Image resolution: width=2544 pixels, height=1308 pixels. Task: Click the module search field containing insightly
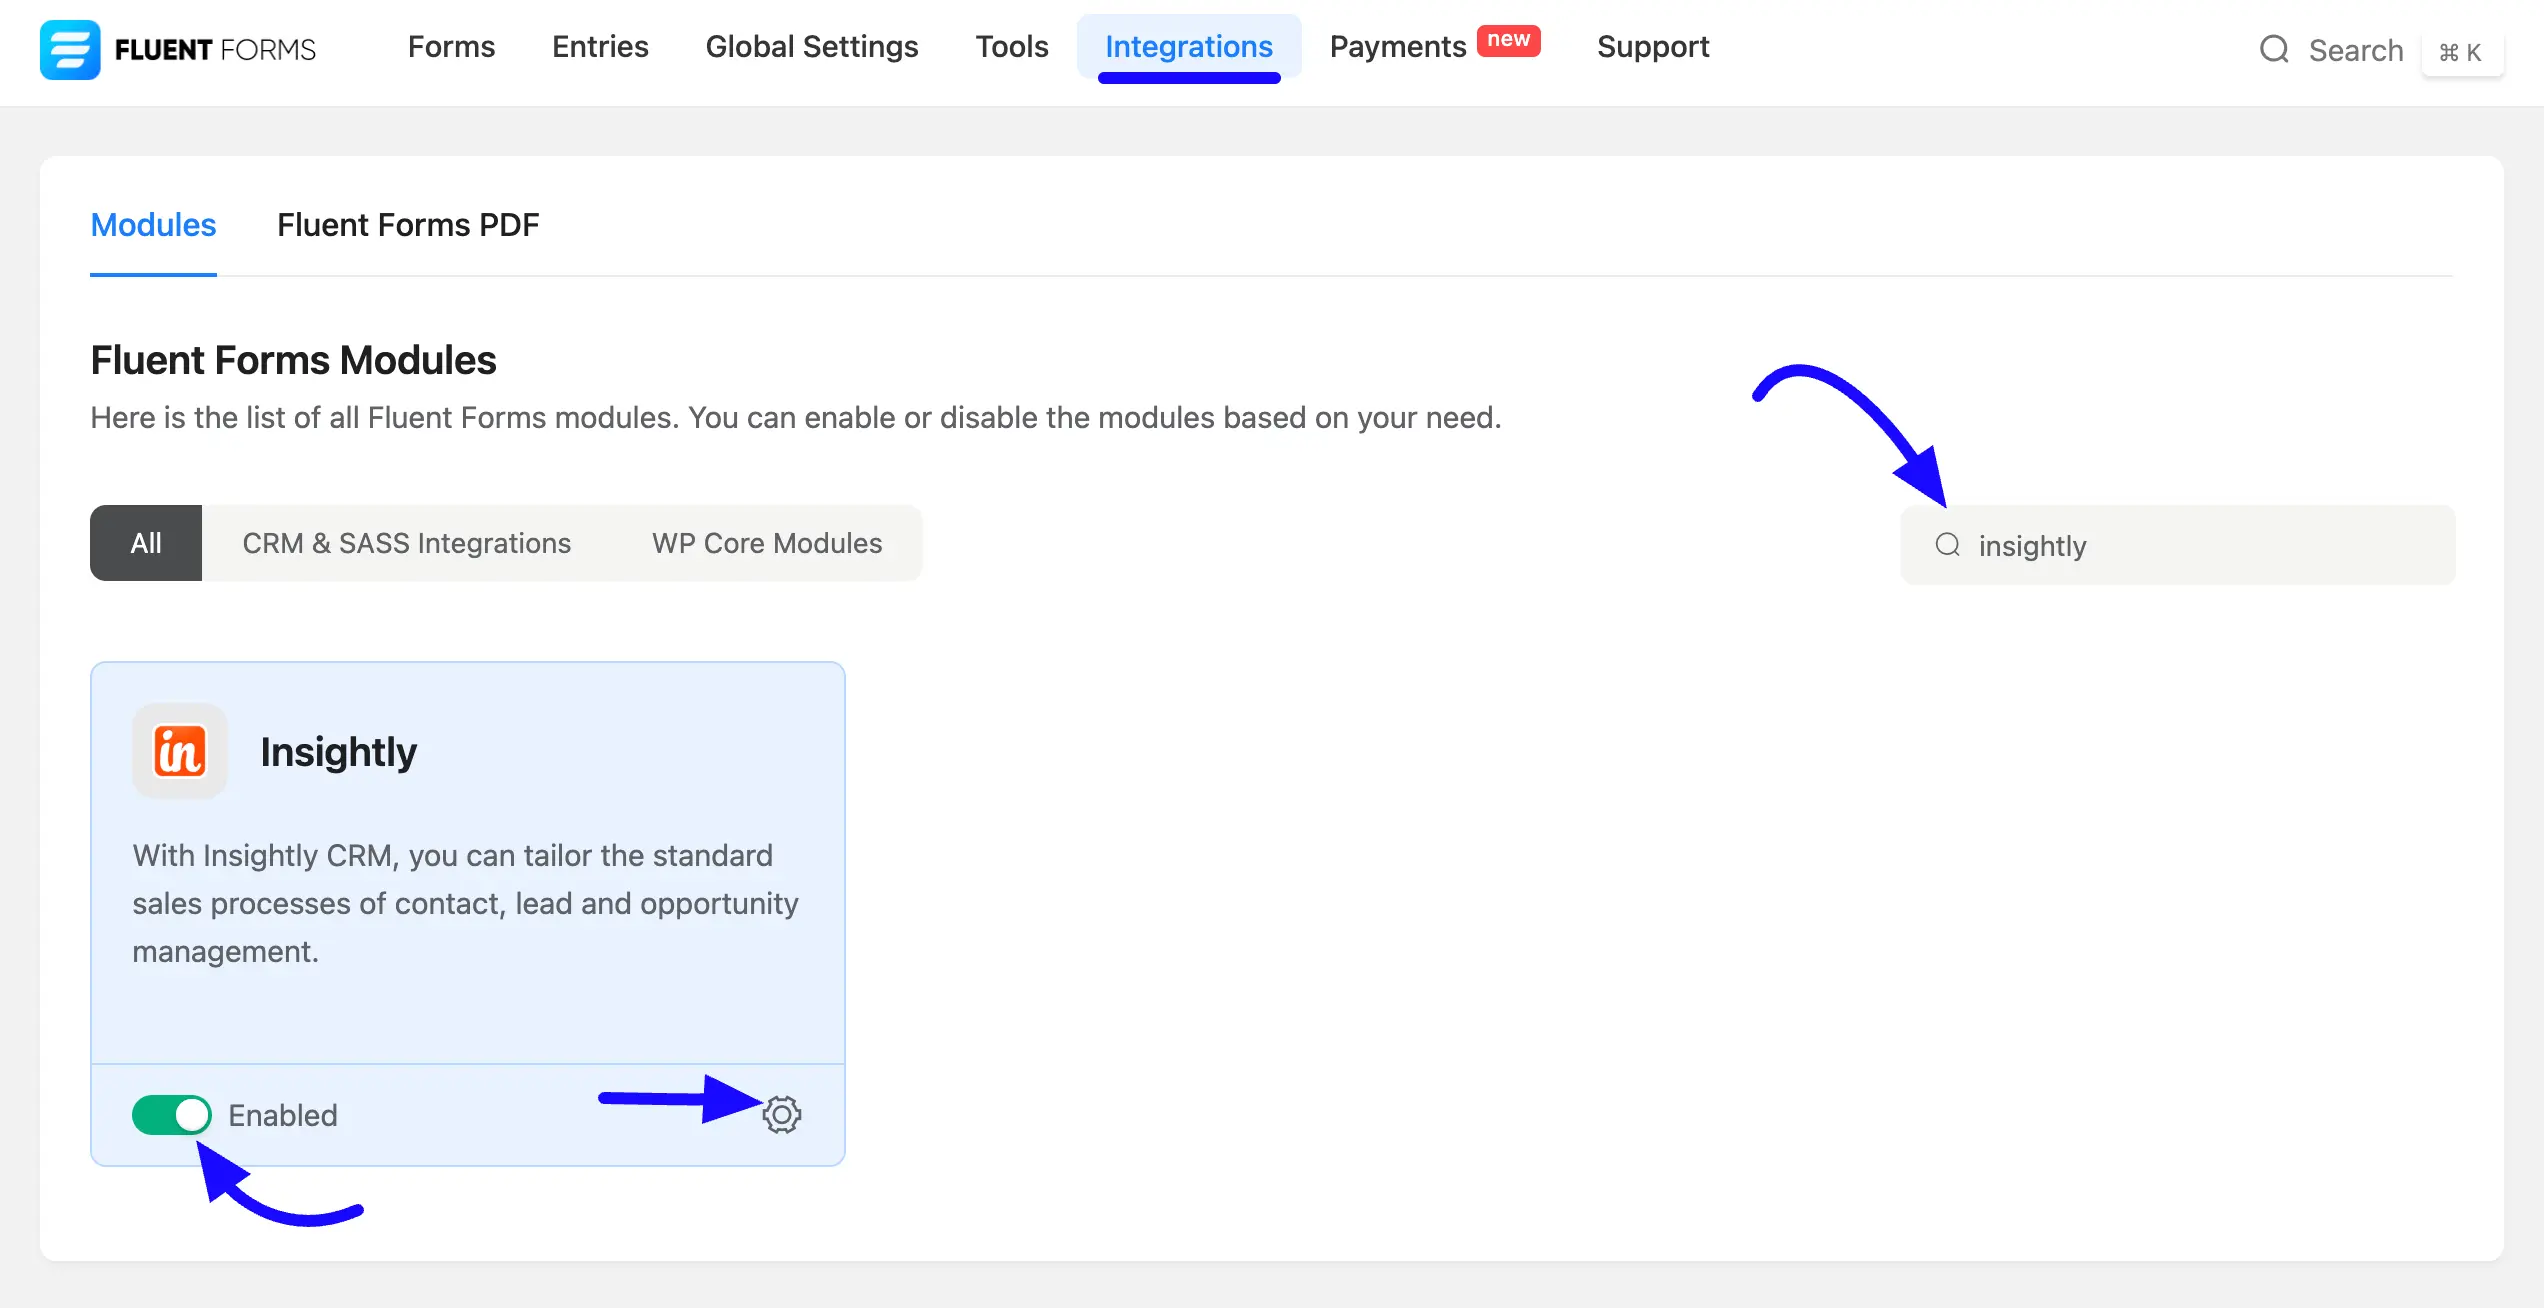point(2178,545)
